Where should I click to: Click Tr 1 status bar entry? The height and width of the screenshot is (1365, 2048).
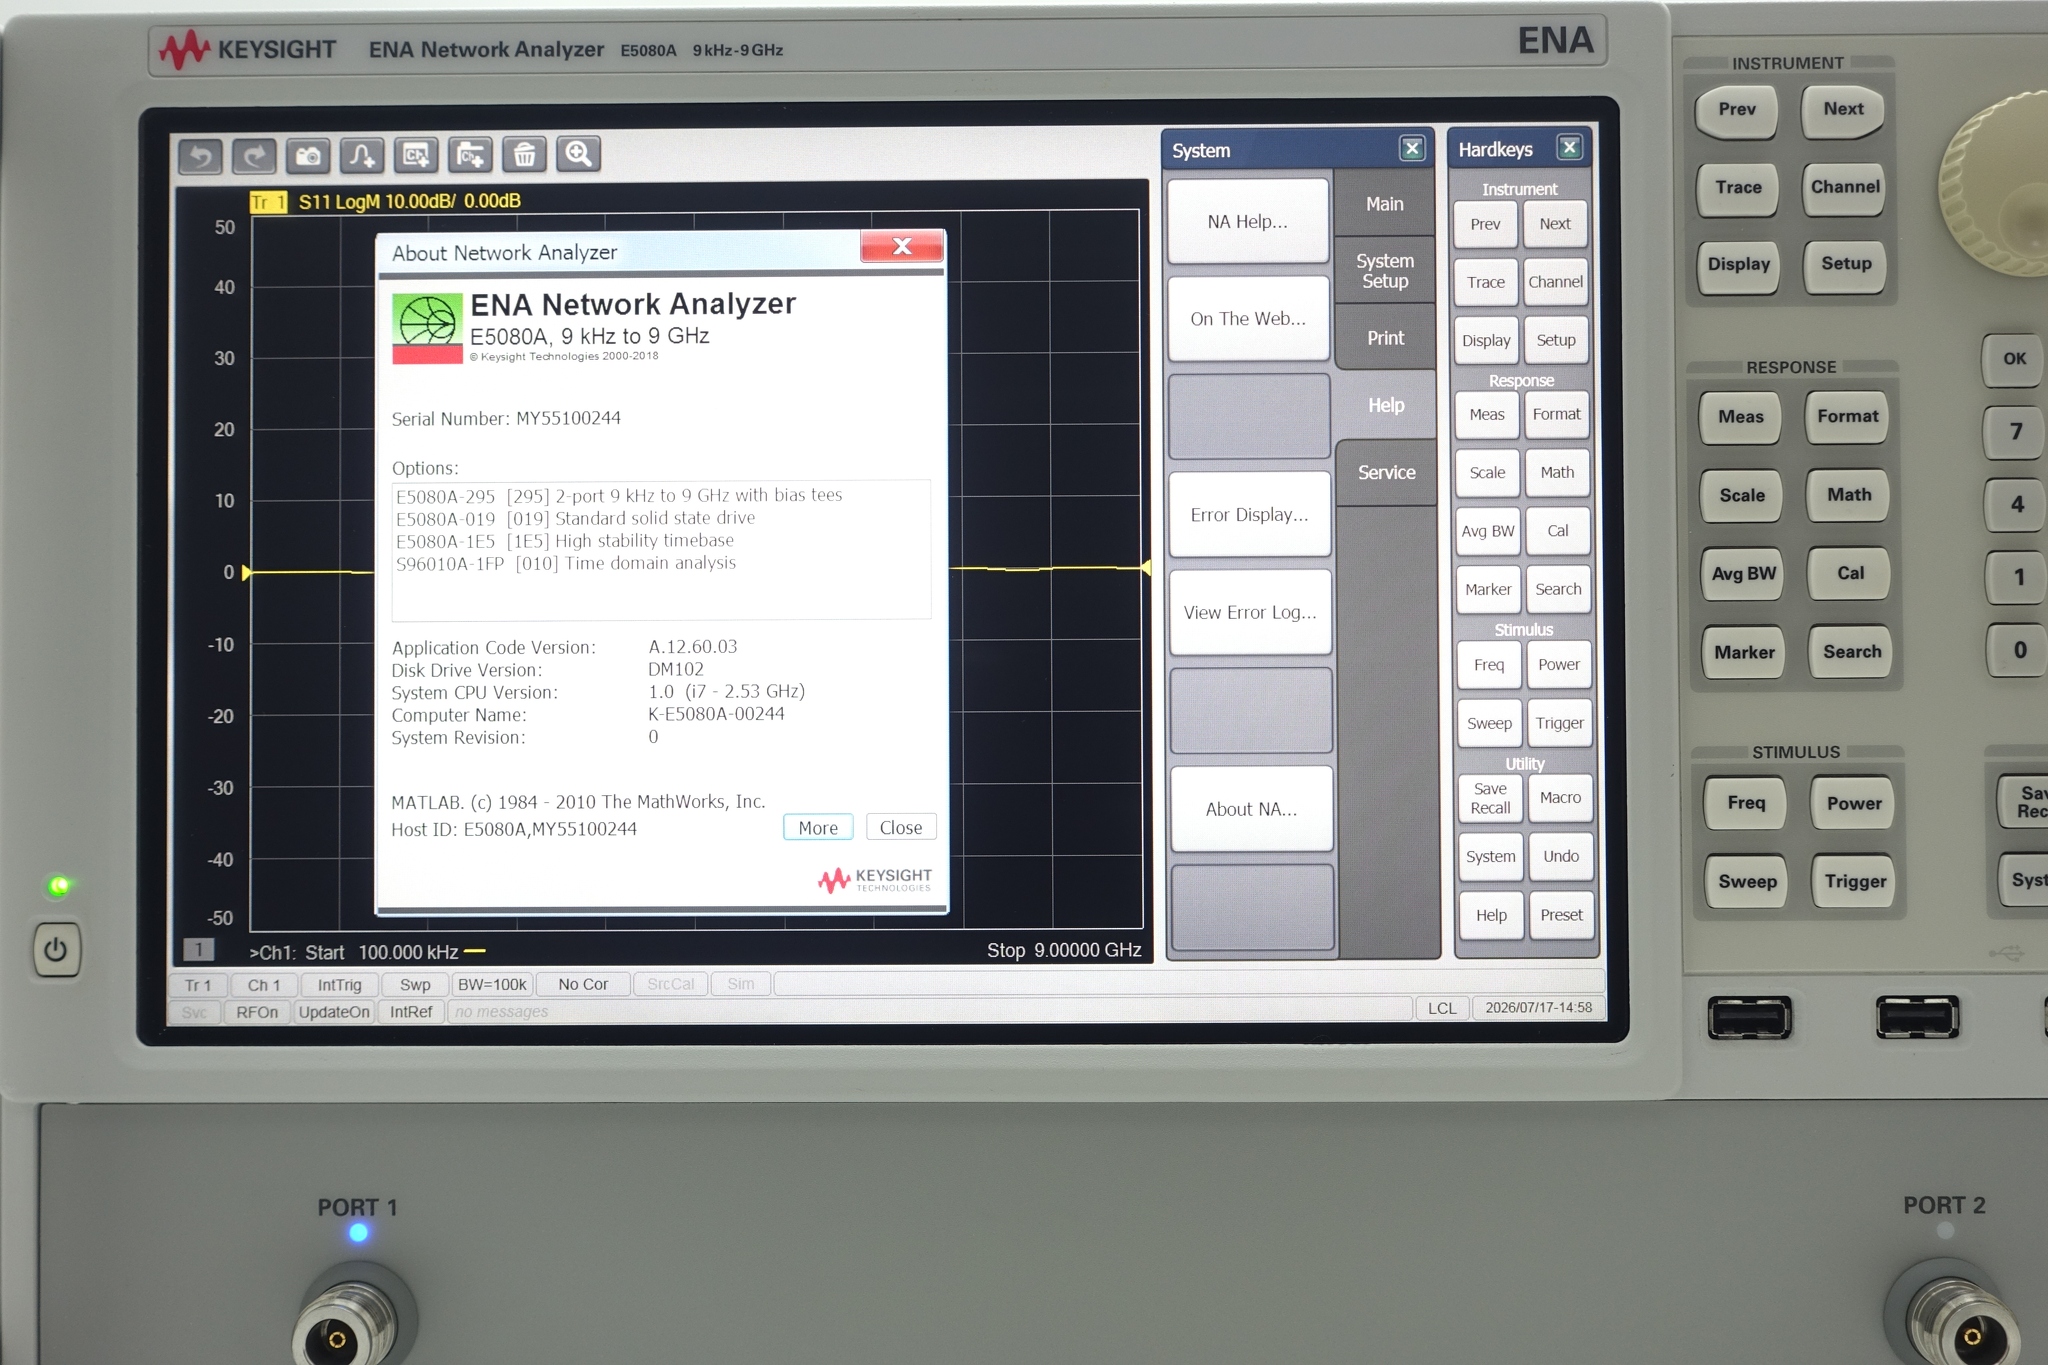pos(198,985)
